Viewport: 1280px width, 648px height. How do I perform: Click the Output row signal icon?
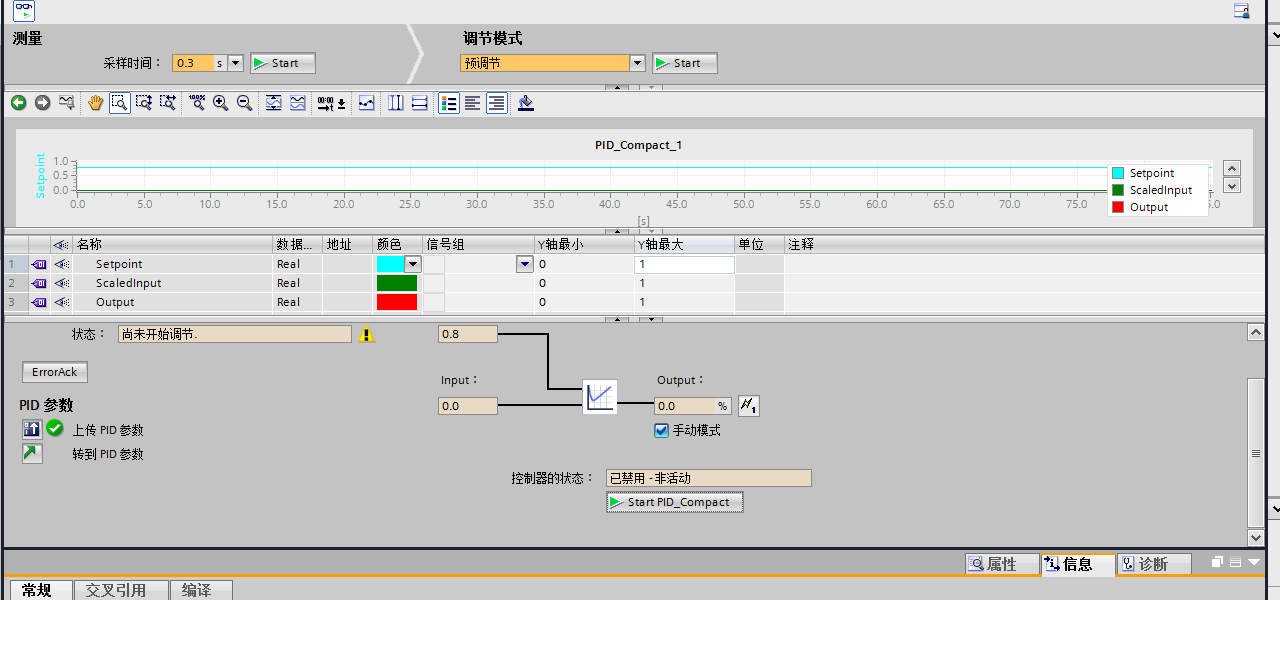click(x=39, y=302)
